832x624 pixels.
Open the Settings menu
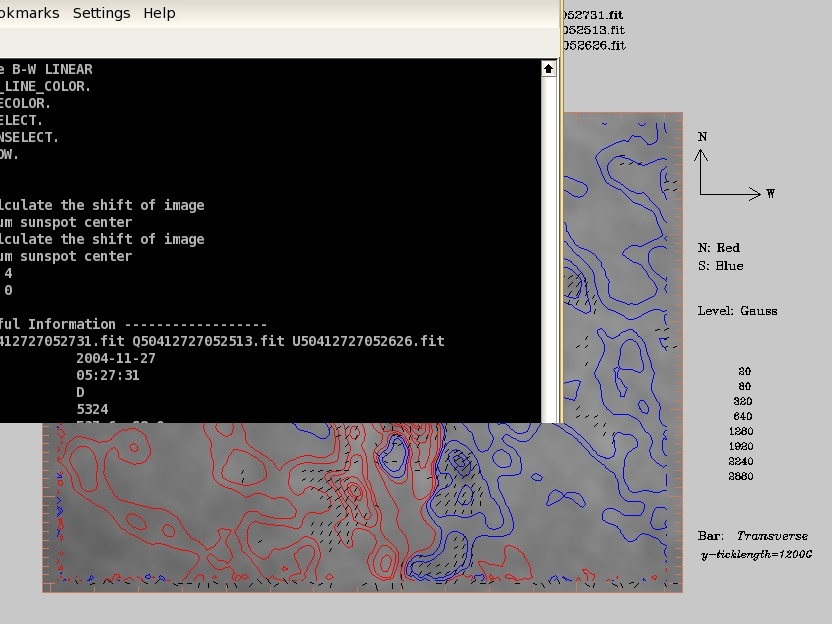coord(101,13)
